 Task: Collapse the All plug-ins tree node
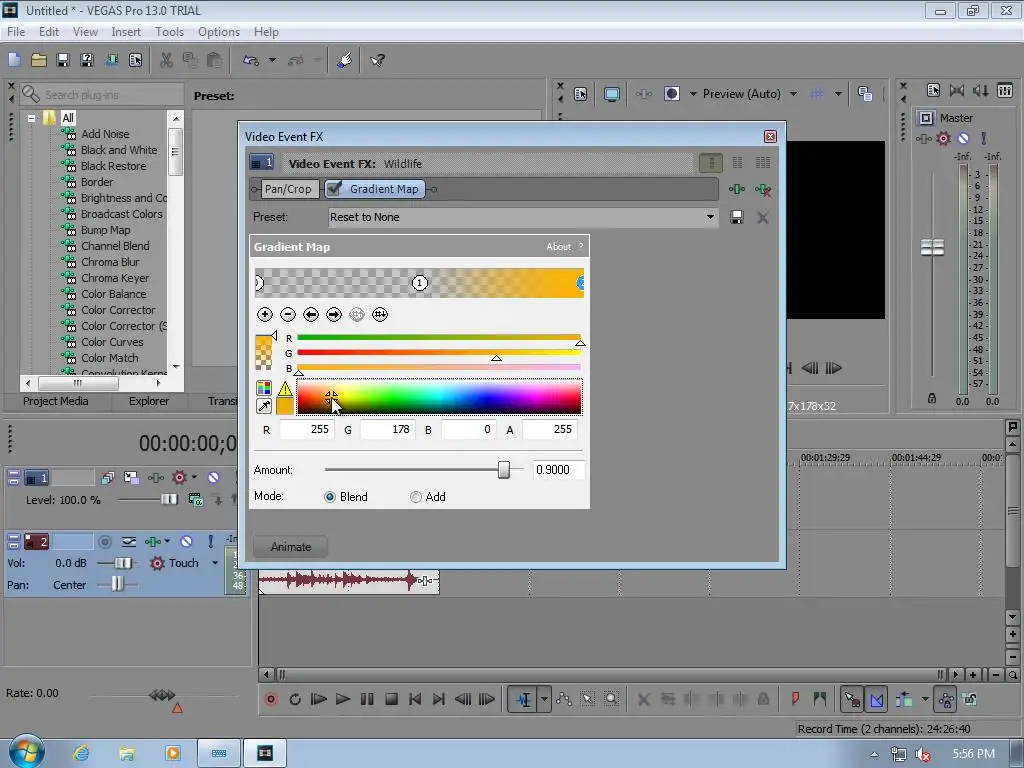pyautogui.click(x=31, y=118)
